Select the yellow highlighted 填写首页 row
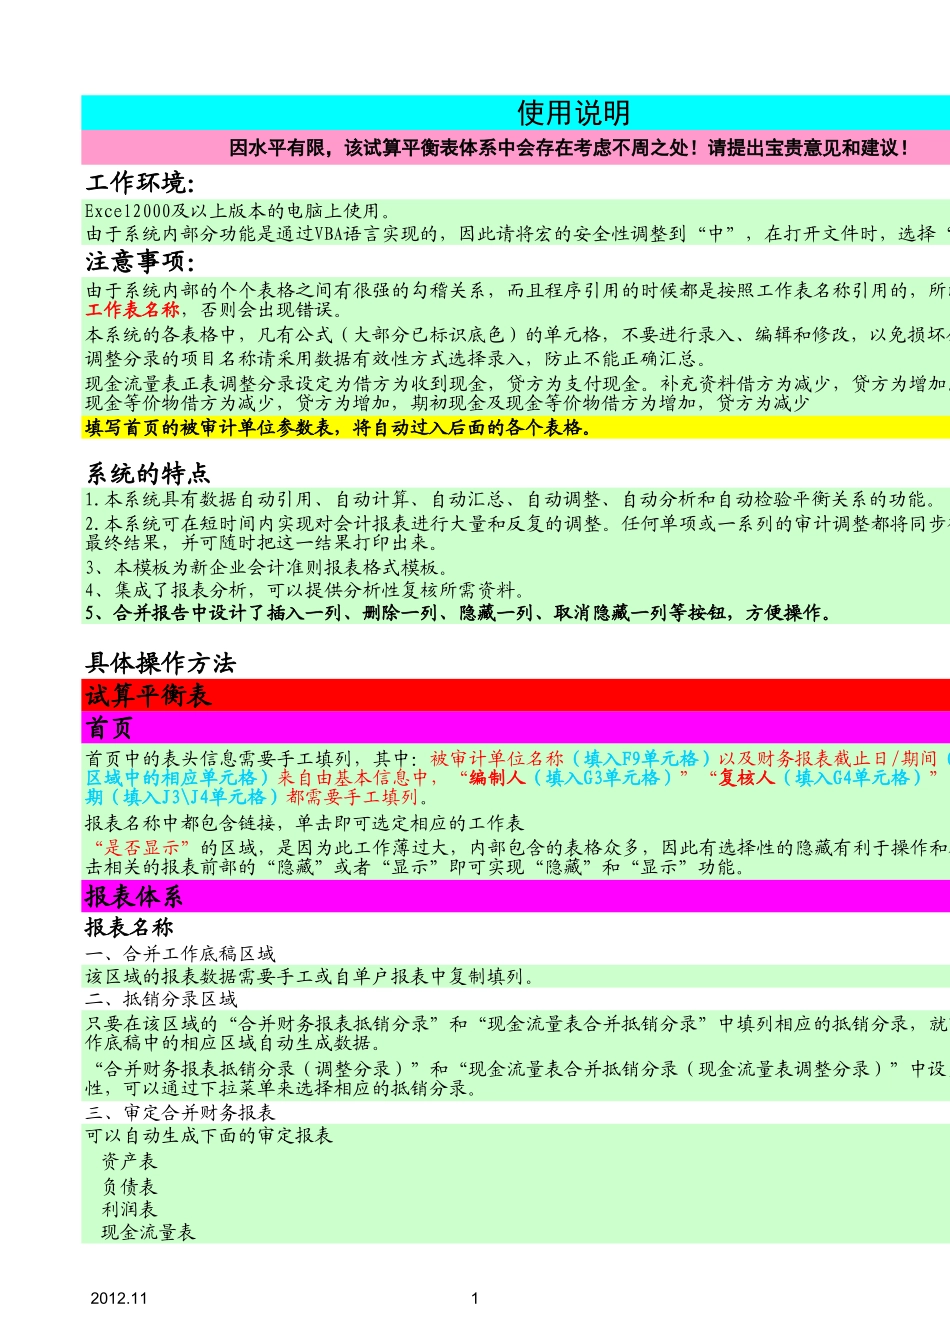The image size is (950, 1344). click(x=338, y=428)
